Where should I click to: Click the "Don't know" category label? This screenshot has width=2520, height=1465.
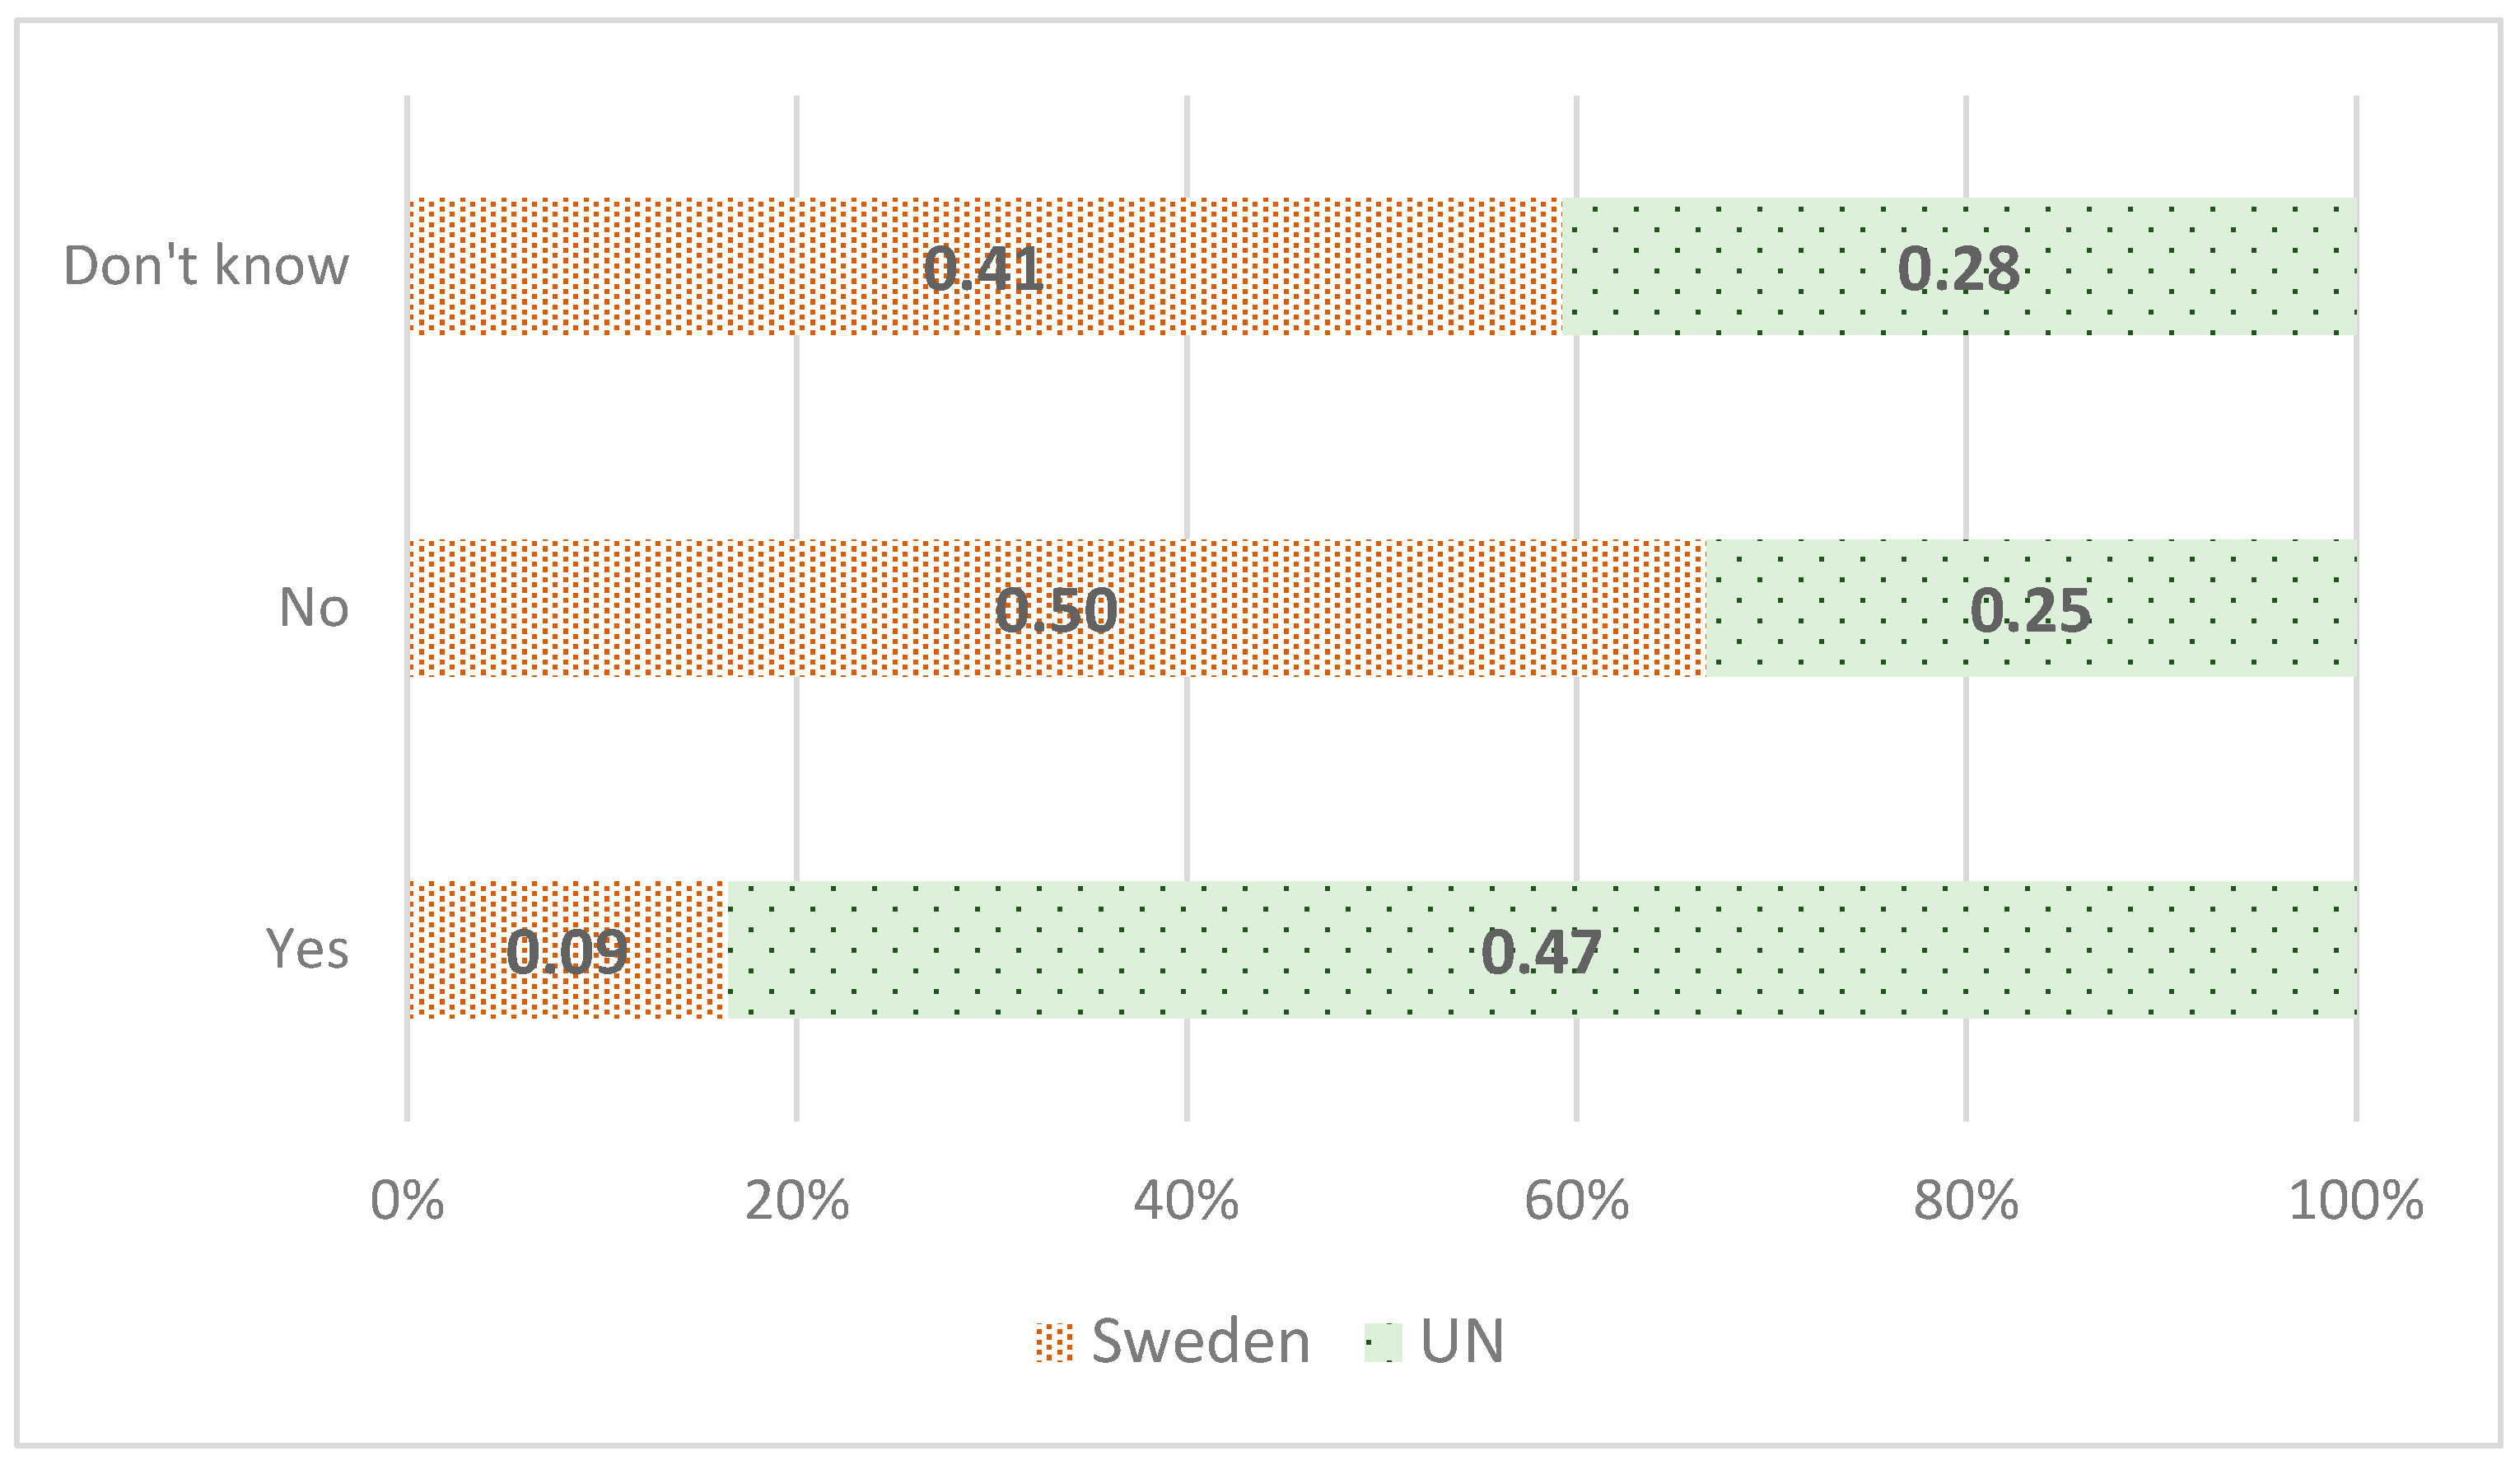206,266
